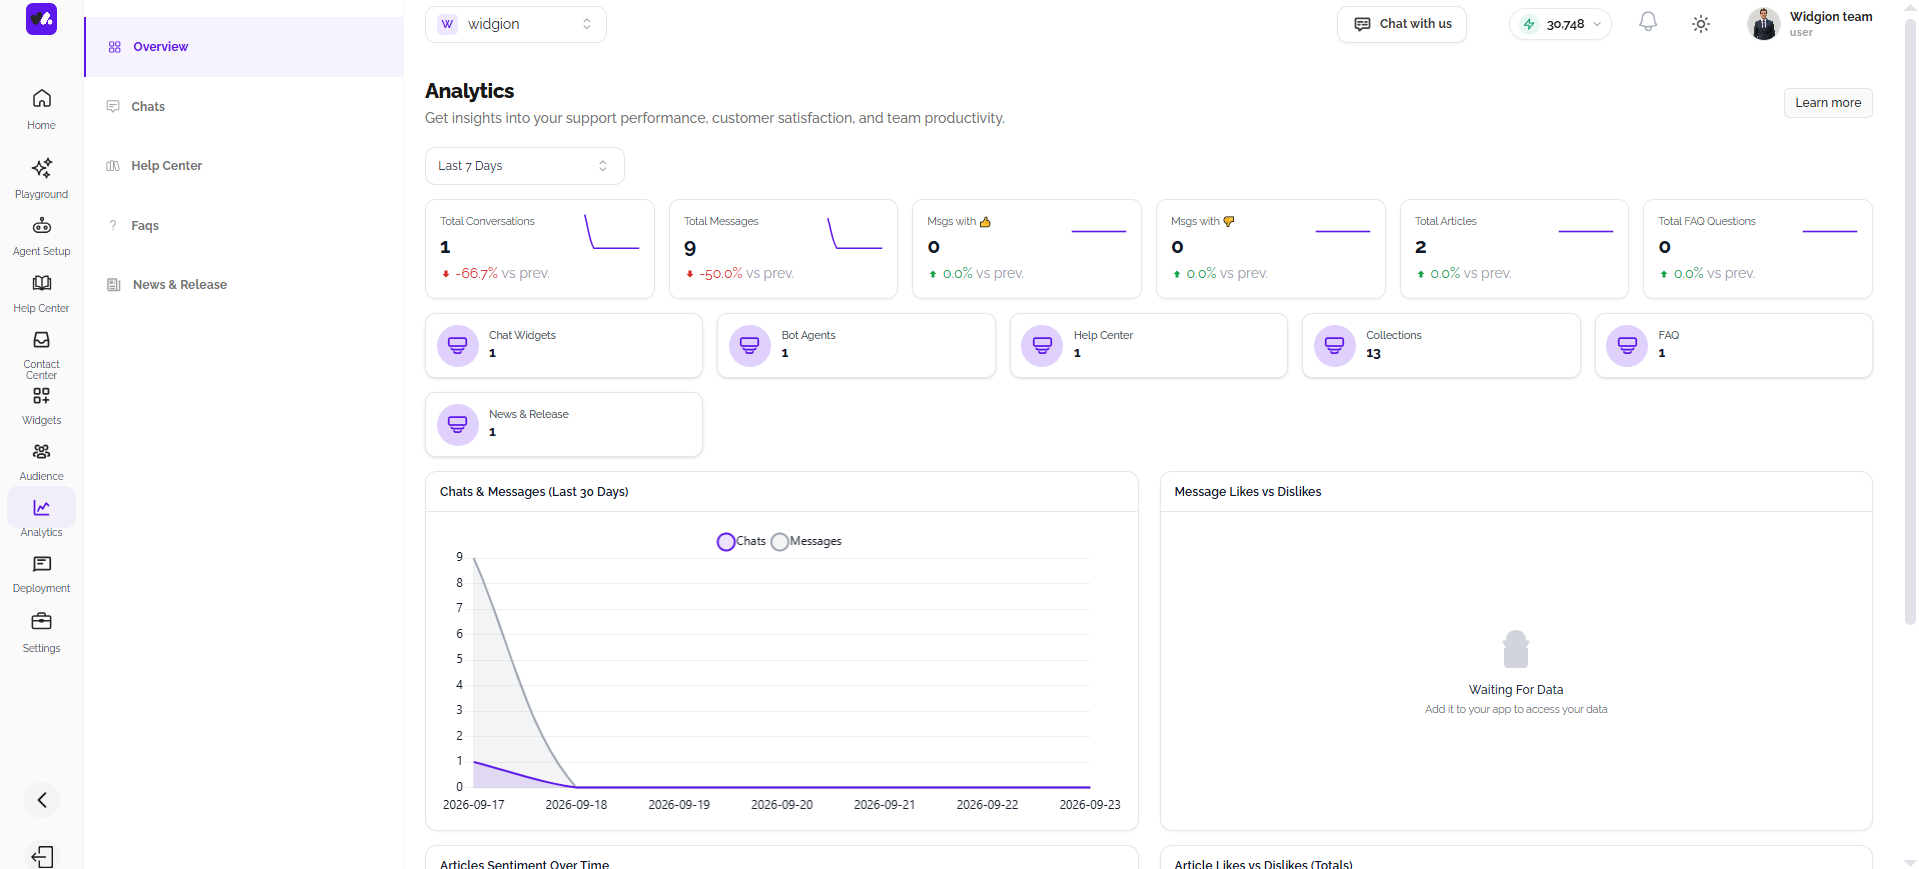Expand the Last 7 Days range dropdown

pyautogui.click(x=525, y=166)
